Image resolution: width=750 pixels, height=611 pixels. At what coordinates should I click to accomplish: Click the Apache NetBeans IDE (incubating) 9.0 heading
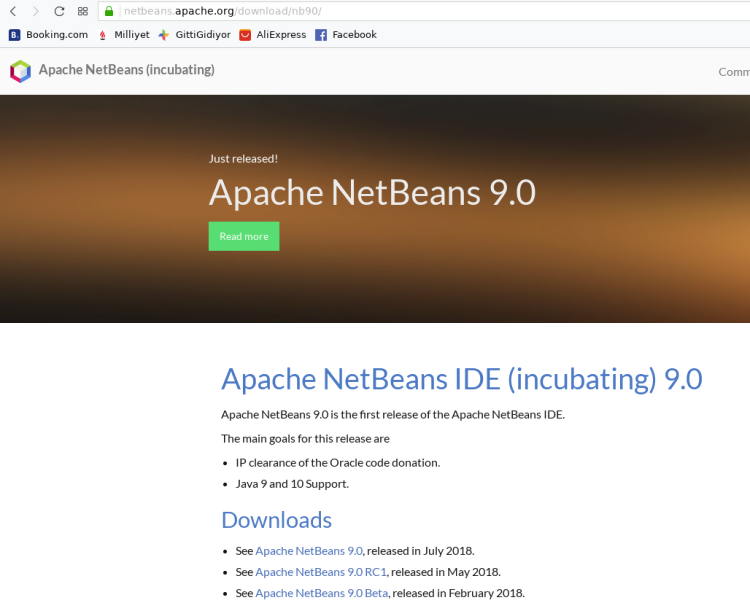click(x=462, y=379)
